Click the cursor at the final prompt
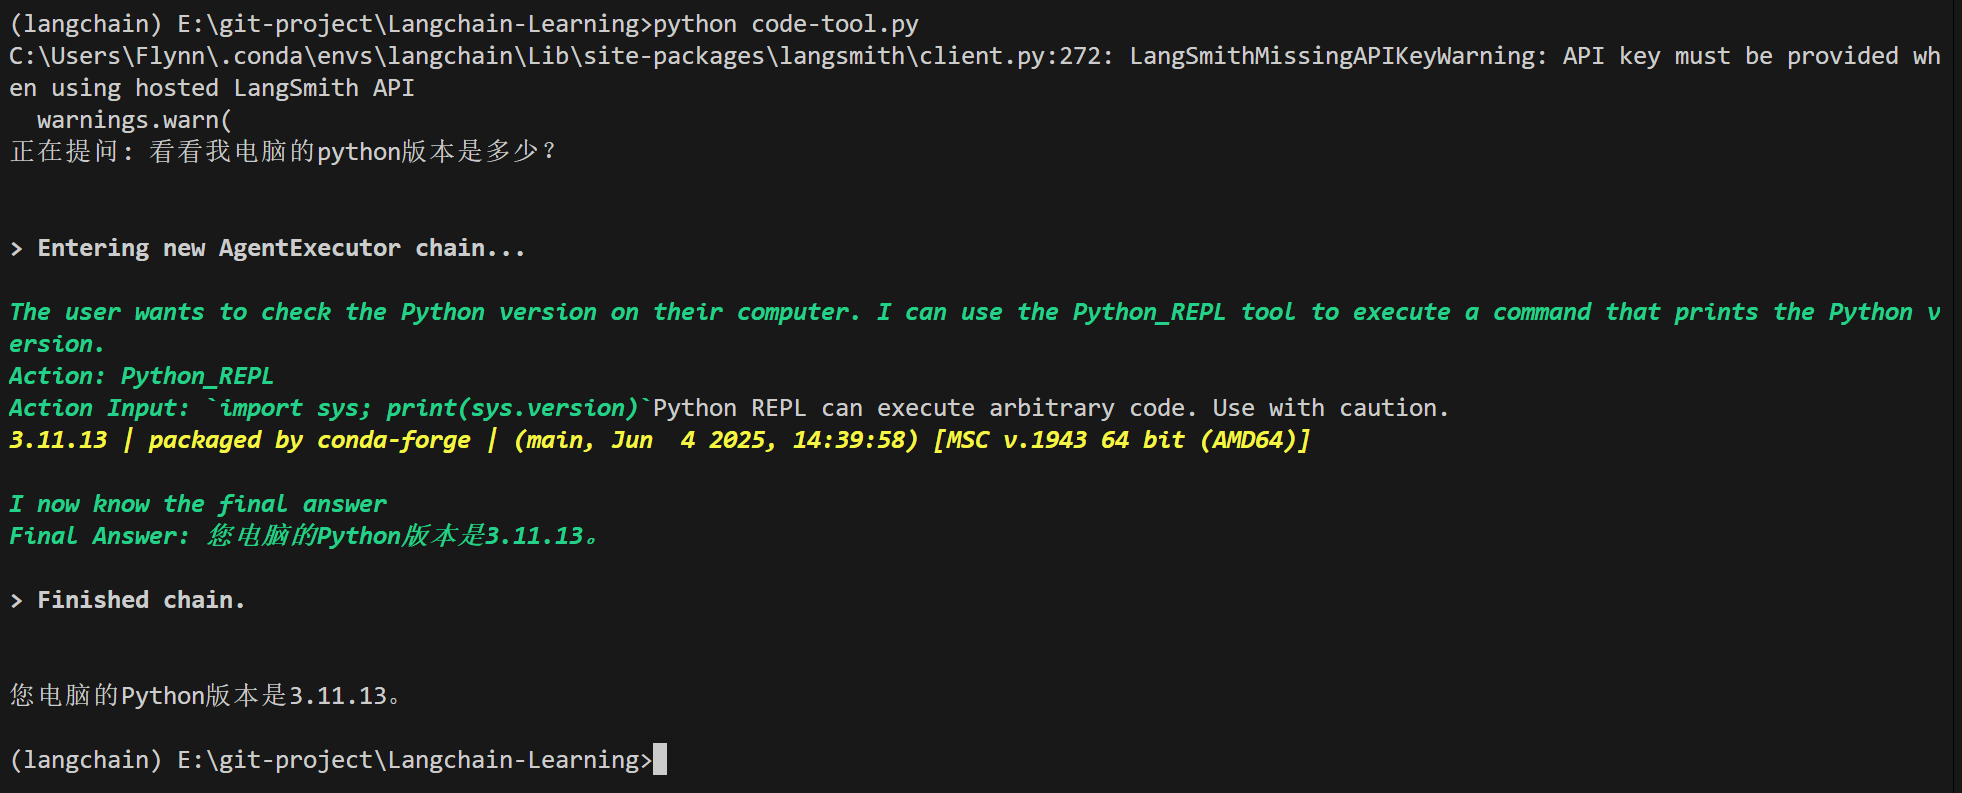Screen dimensions: 1962x793 click(x=660, y=759)
